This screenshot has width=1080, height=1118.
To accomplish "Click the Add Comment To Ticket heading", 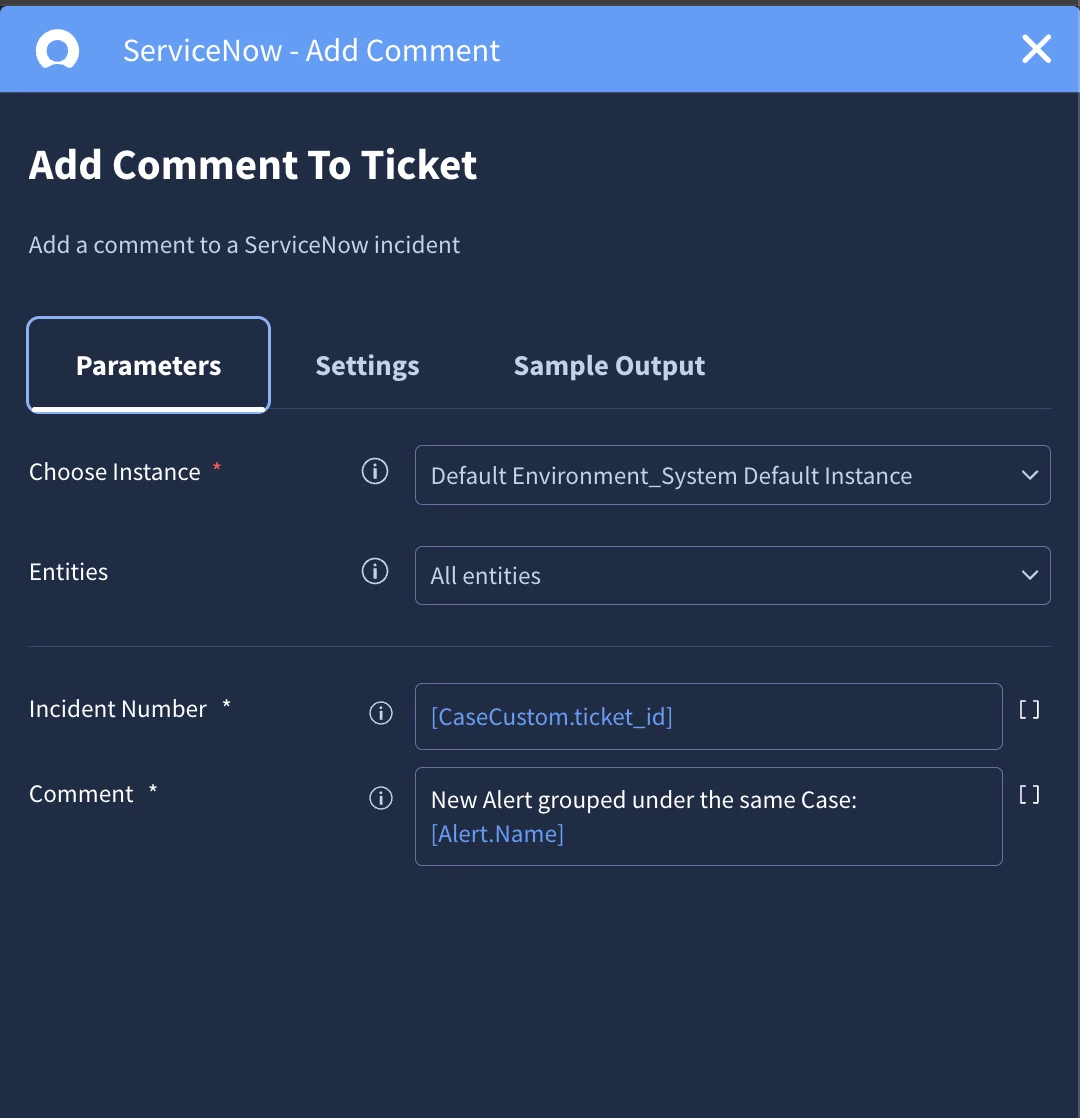I will pos(252,165).
